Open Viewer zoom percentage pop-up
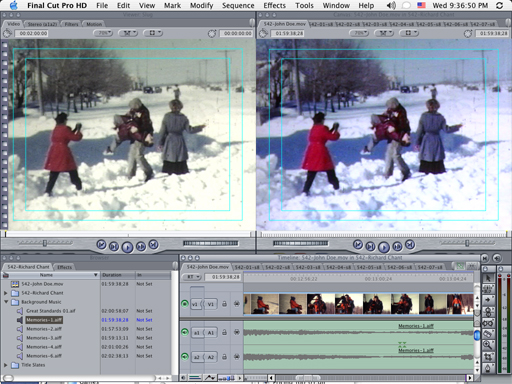The height and width of the screenshot is (384, 512). 103,33
